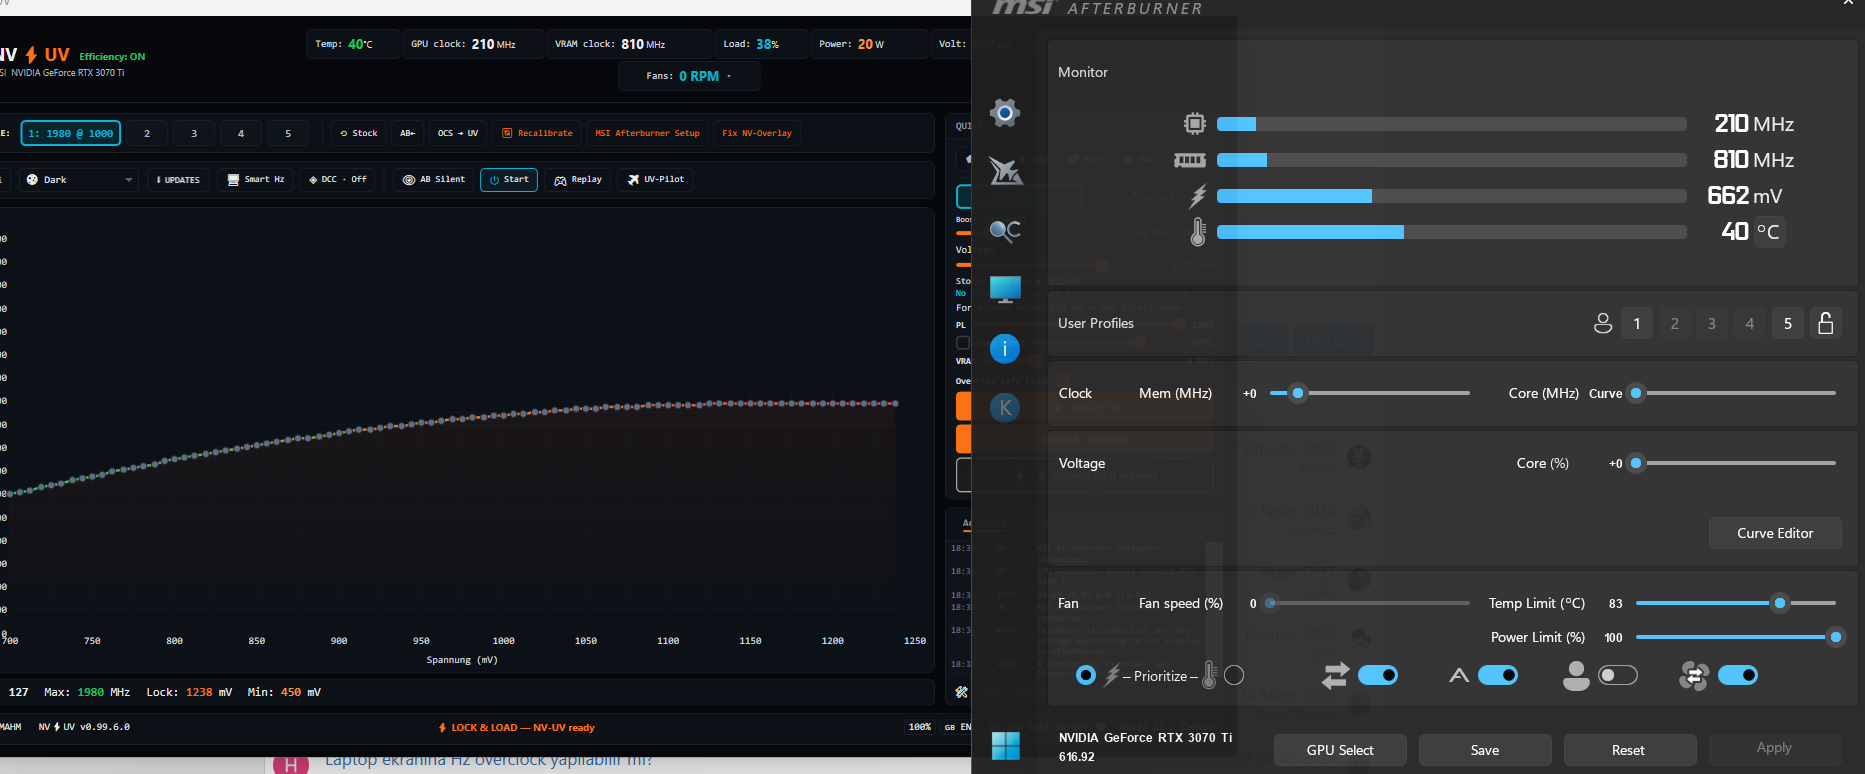
Task: Click the Start button in NV-UV
Action: (509, 180)
